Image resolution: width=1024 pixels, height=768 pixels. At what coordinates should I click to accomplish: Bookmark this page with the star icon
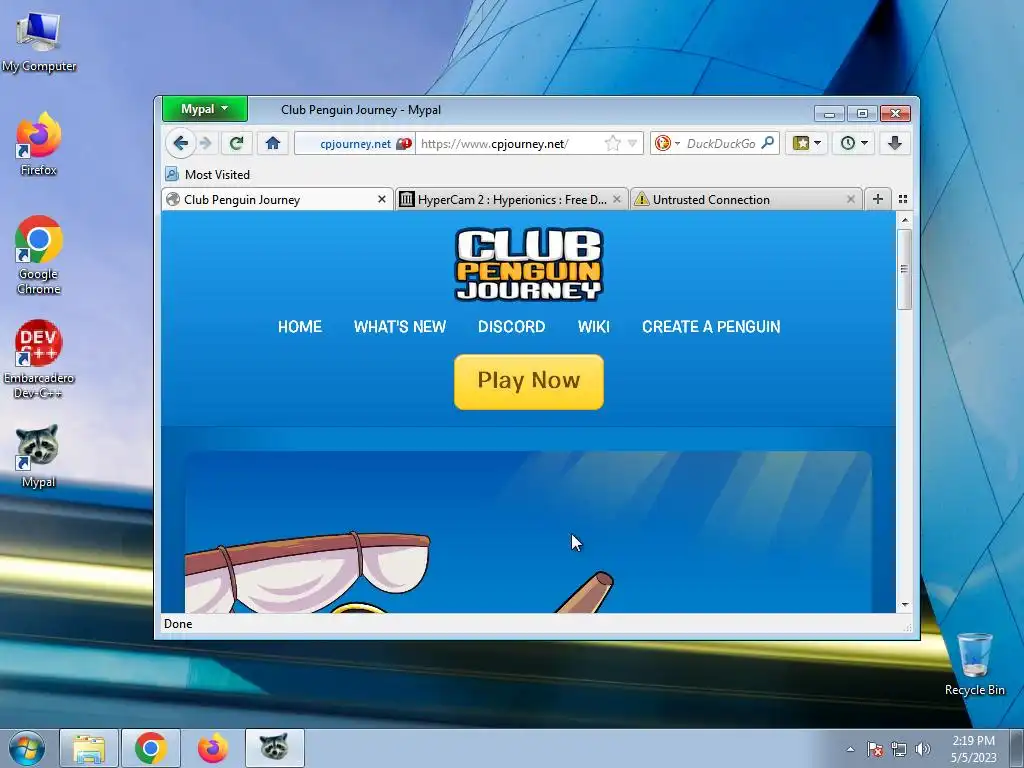click(x=613, y=143)
